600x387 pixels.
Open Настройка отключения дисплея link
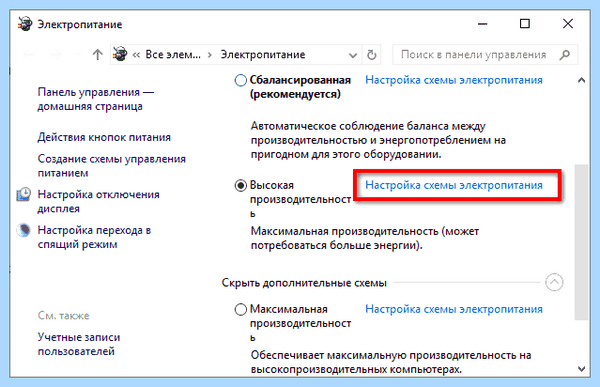pyautogui.click(x=98, y=201)
